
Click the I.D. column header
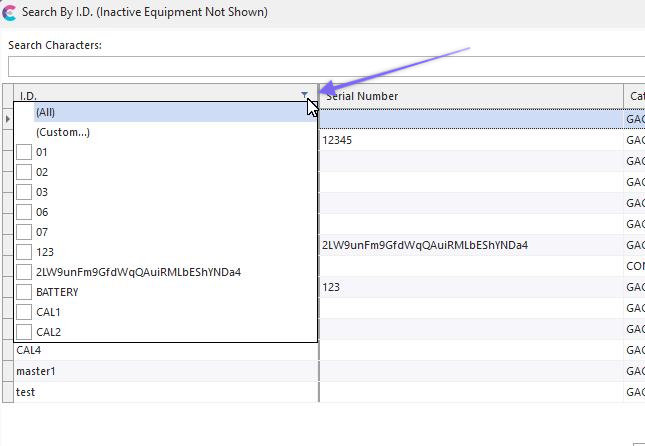tap(150, 96)
